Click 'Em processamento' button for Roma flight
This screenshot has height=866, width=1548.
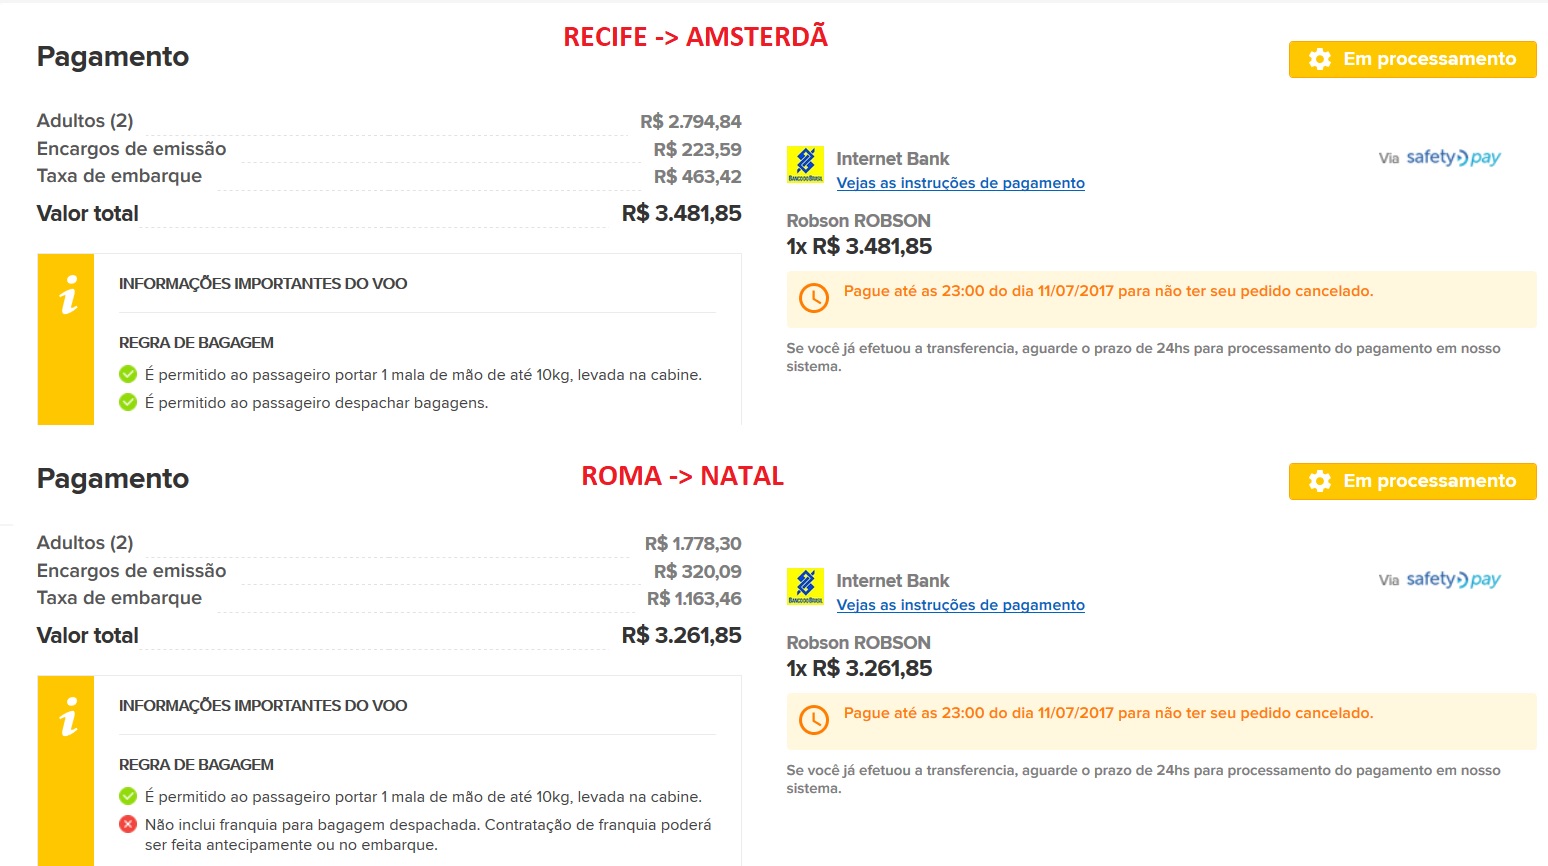pyautogui.click(x=1412, y=481)
